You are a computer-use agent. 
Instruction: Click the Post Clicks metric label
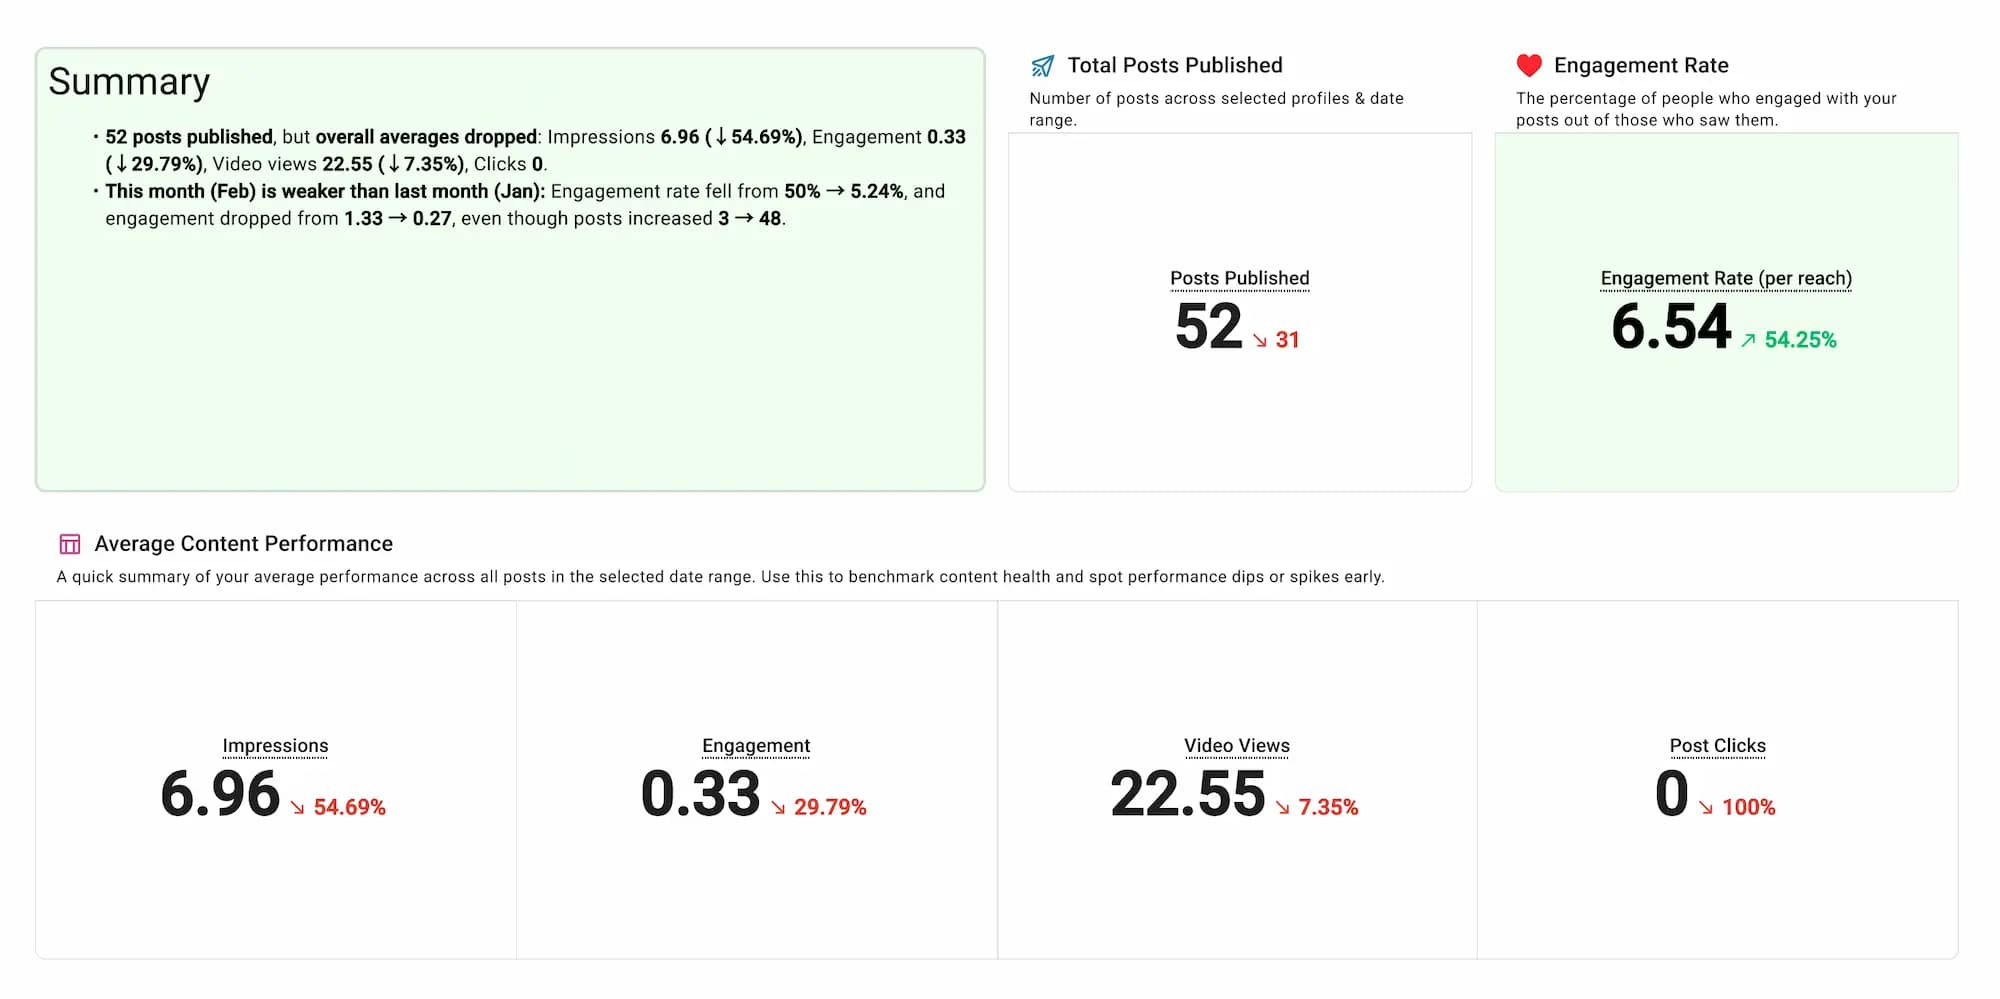[x=1717, y=746]
